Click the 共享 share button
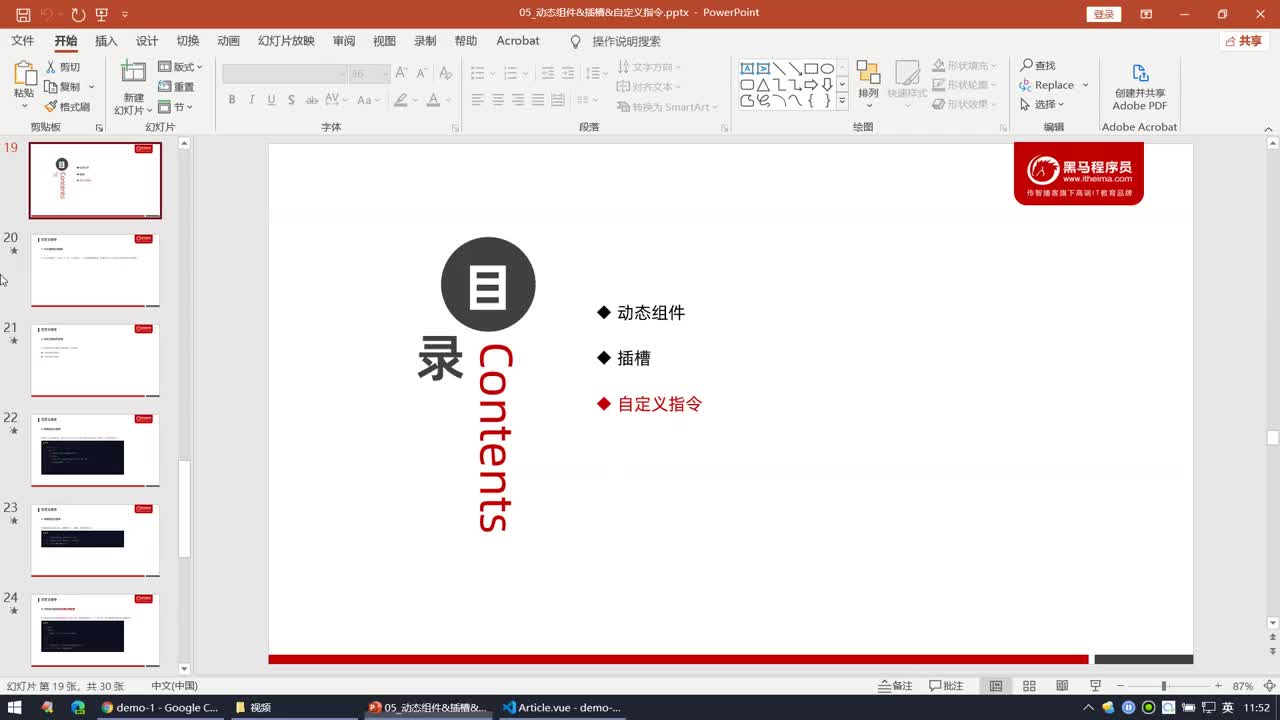Image resolution: width=1280 pixels, height=720 pixels. click(1244, 41)
